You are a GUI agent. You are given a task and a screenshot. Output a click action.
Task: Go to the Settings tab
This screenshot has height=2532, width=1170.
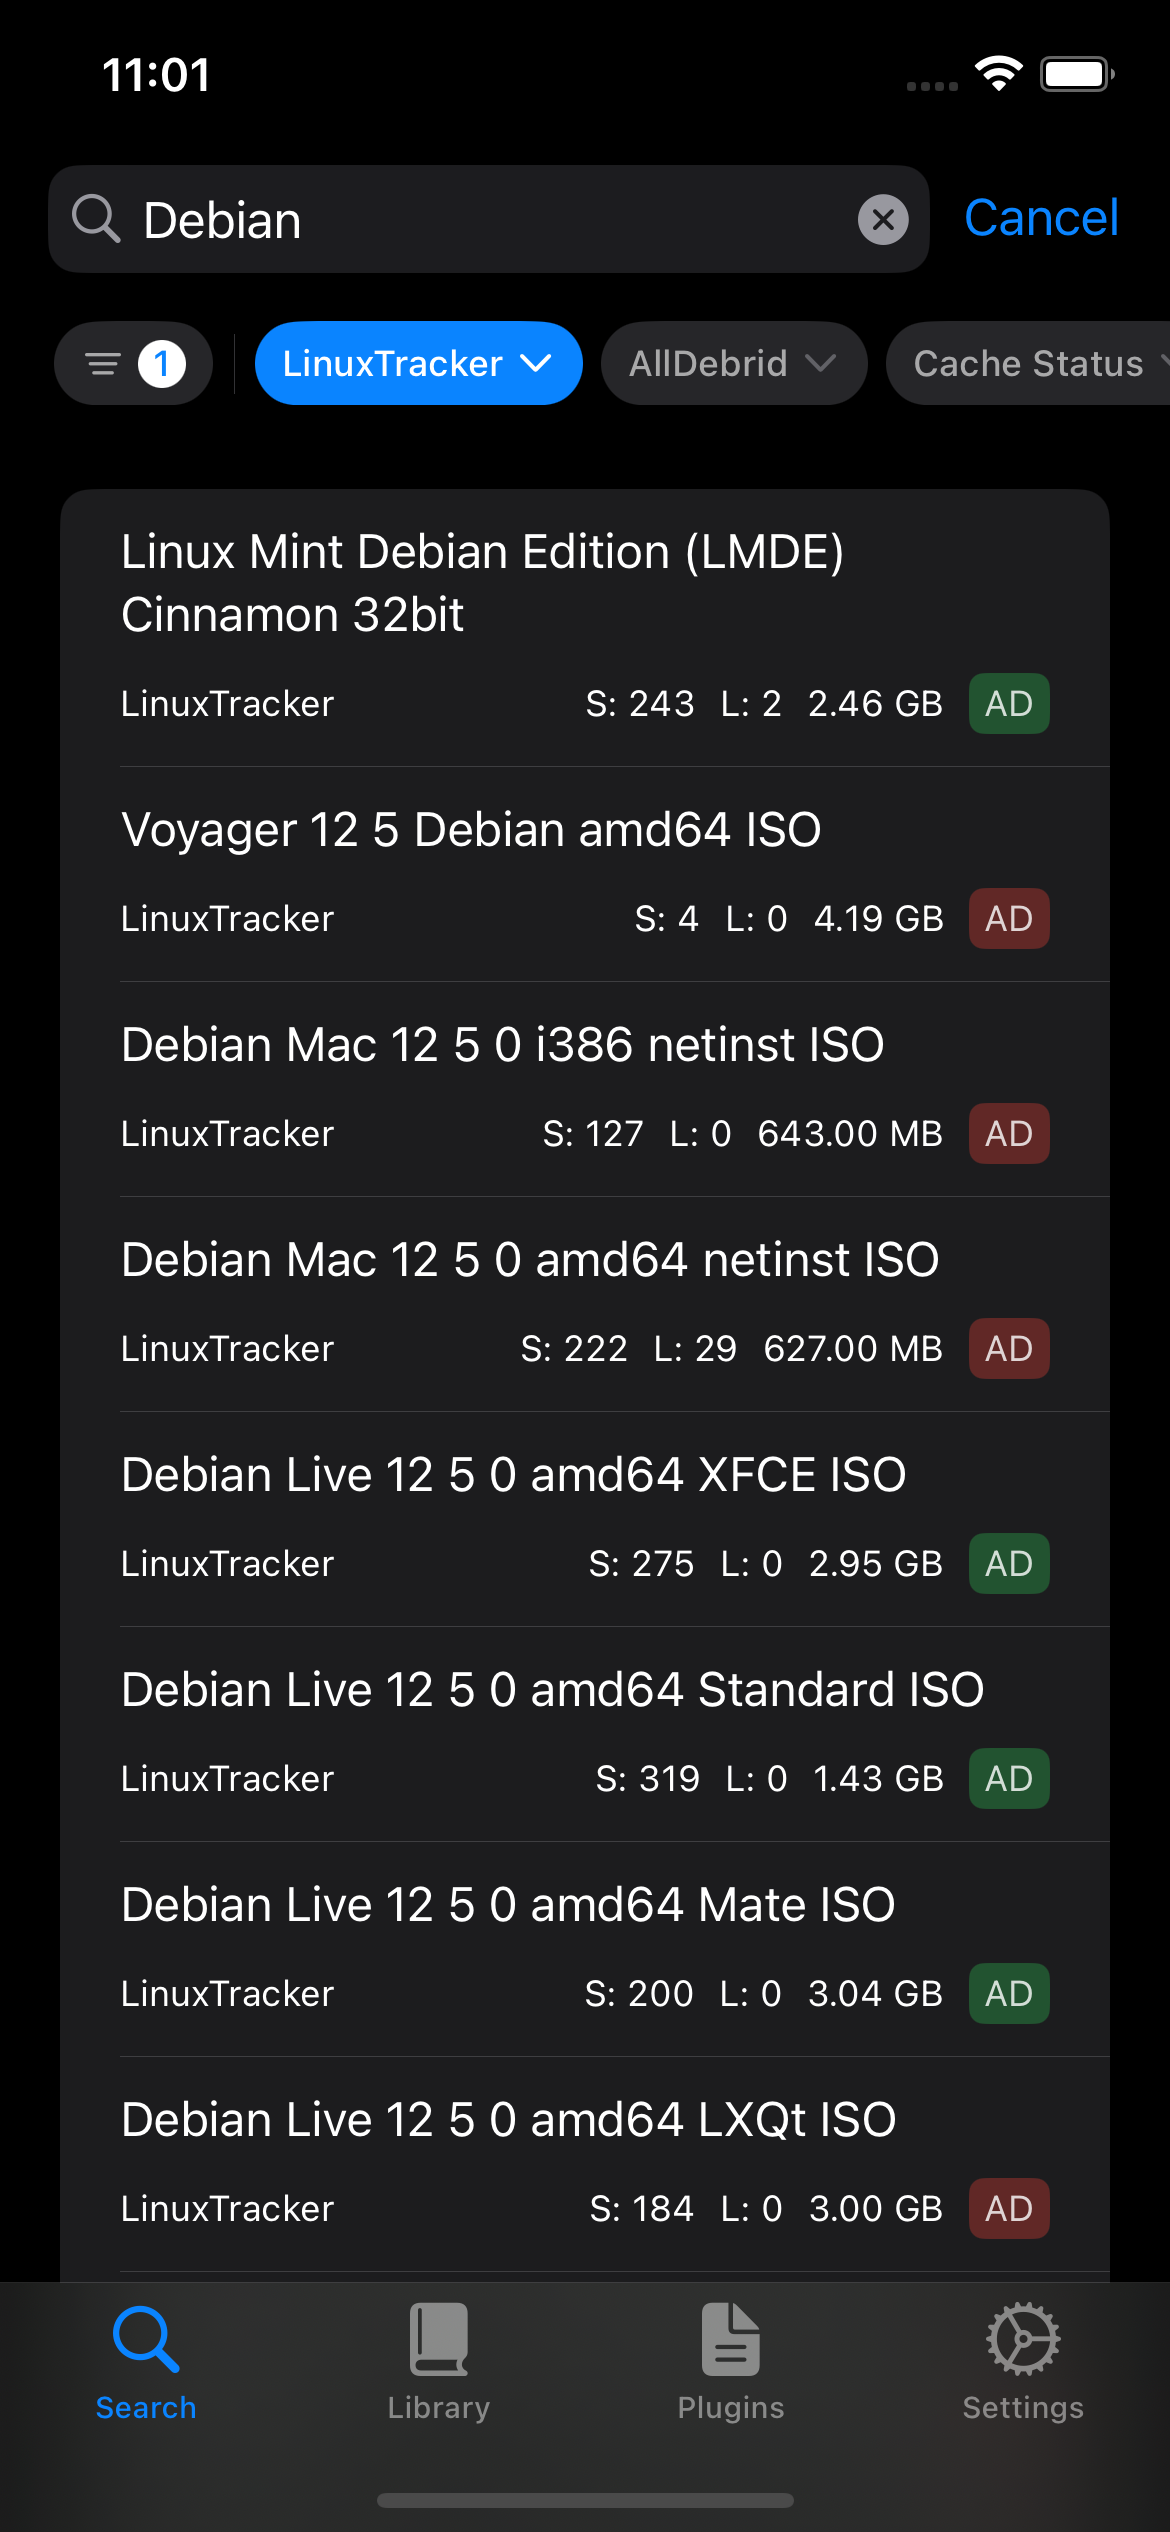pos(1023,2362)
